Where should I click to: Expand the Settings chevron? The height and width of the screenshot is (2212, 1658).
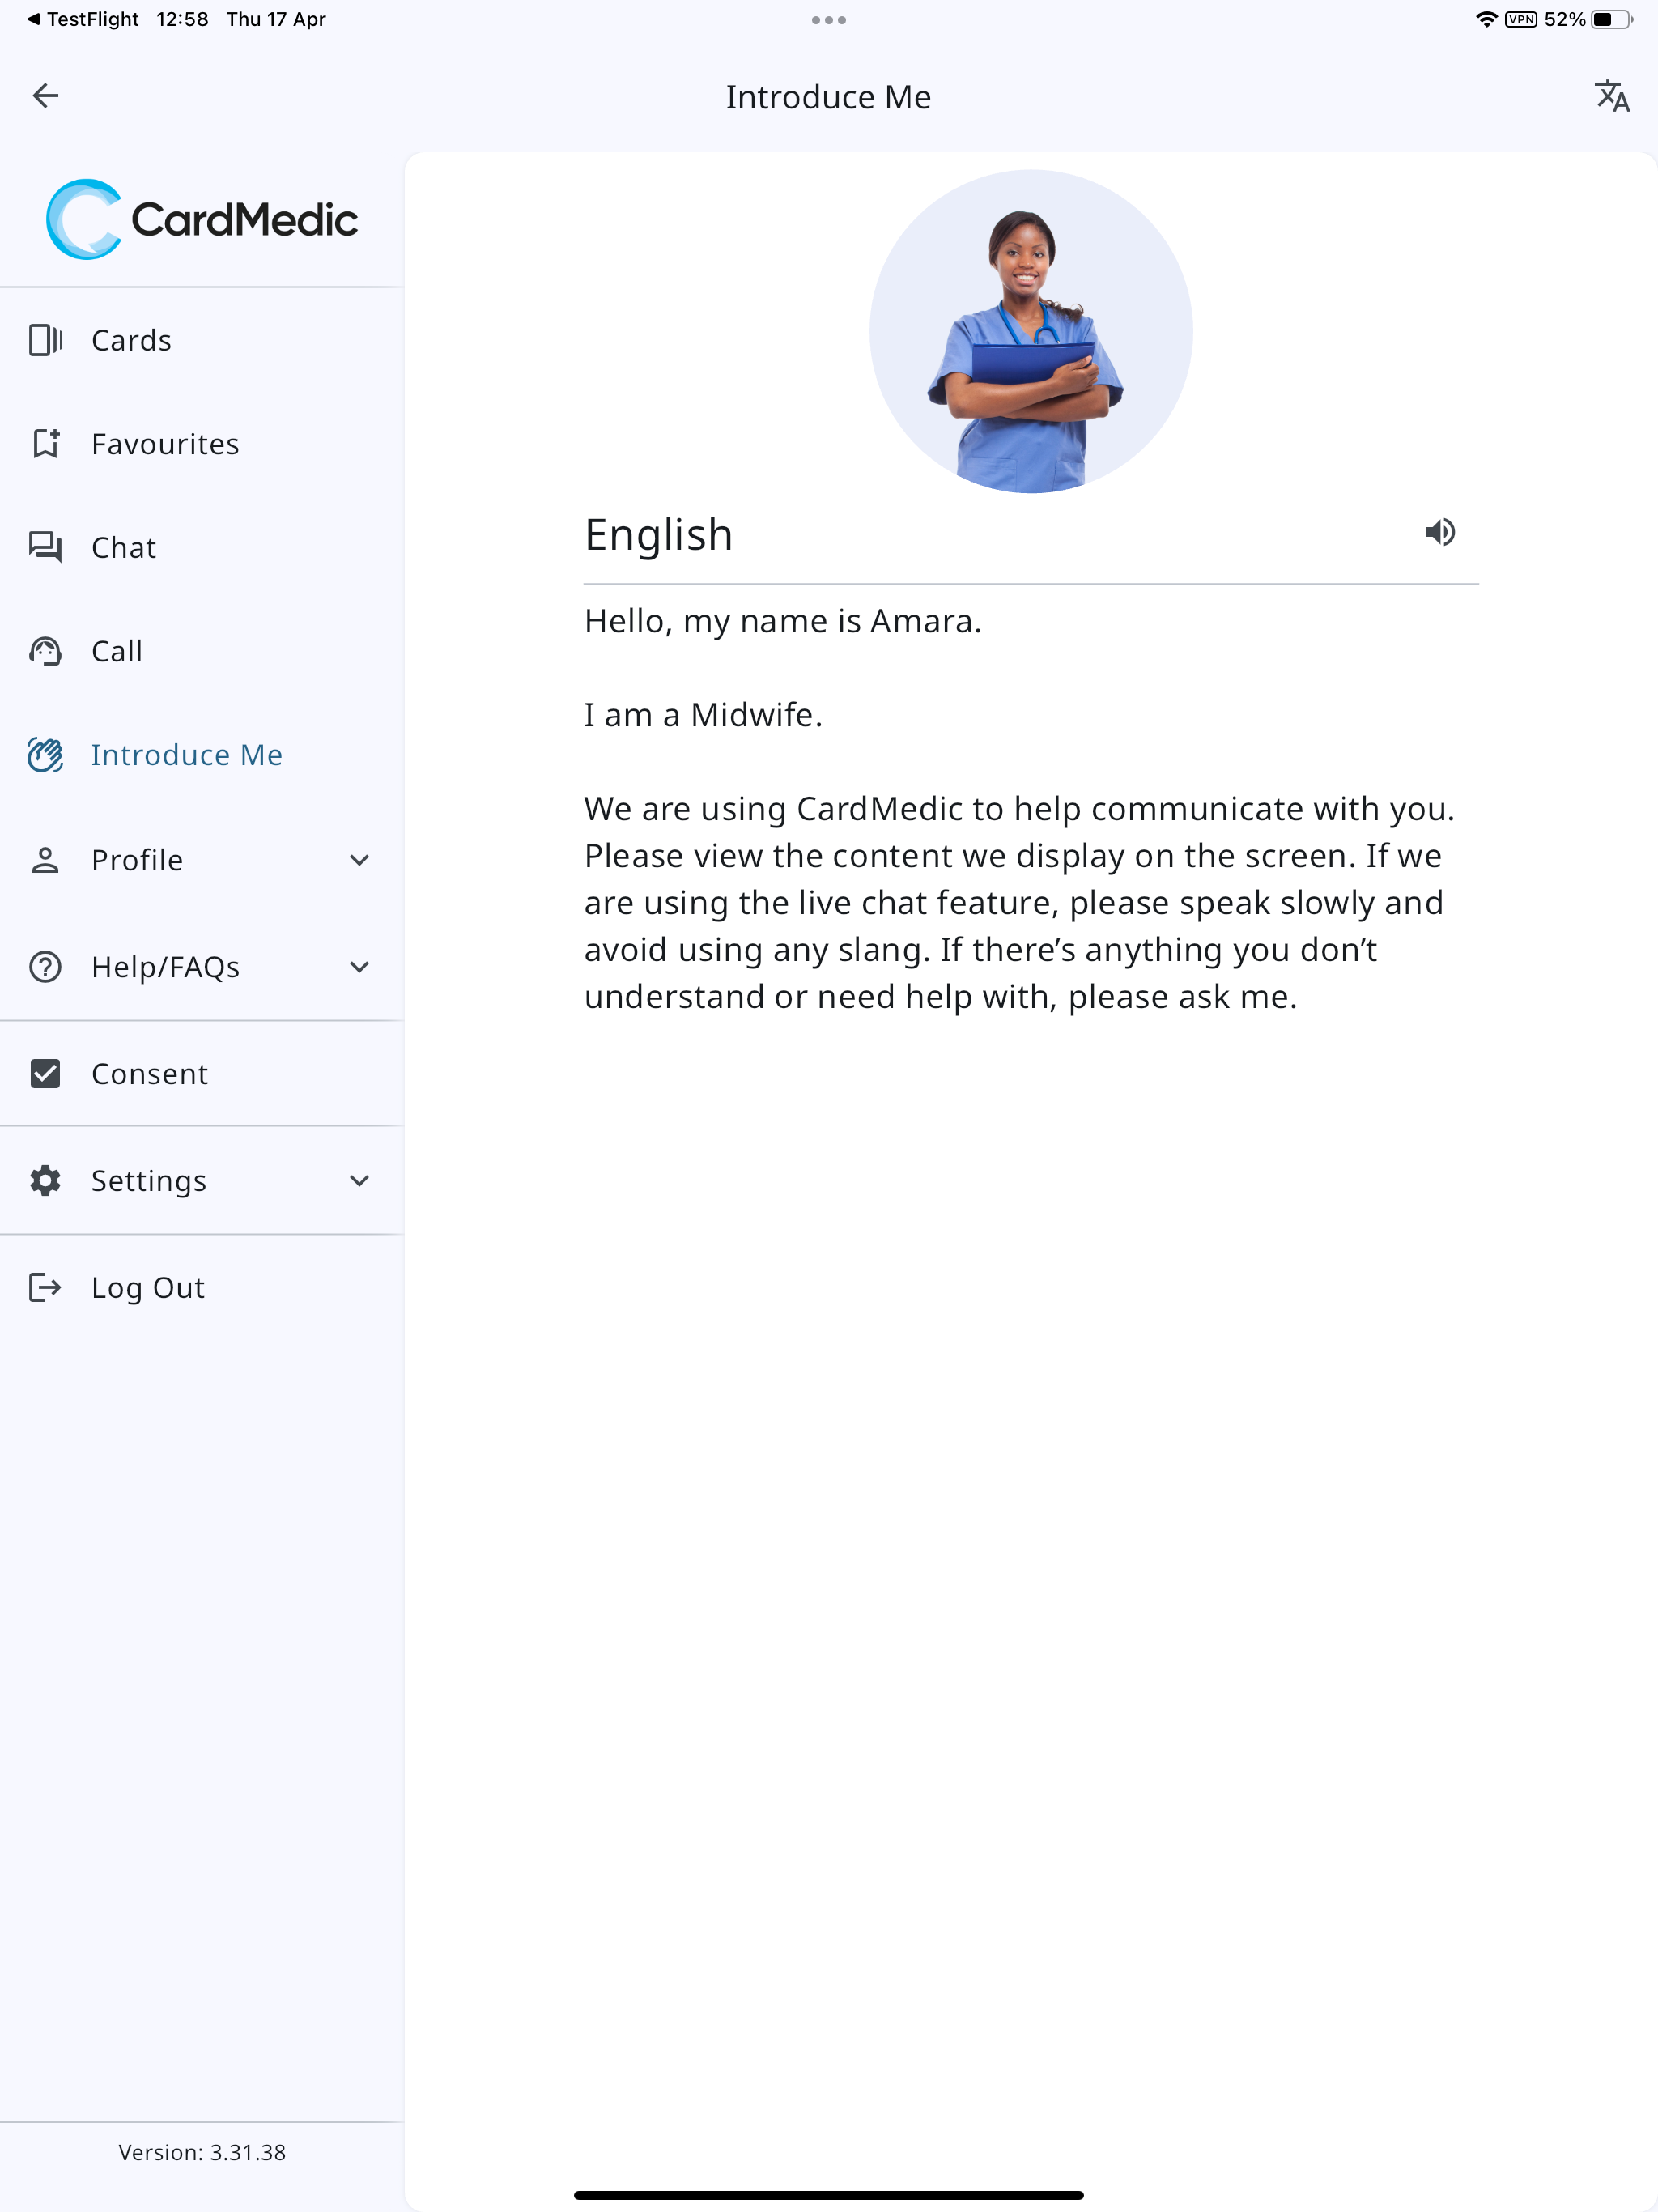[x=359, y=1181]
